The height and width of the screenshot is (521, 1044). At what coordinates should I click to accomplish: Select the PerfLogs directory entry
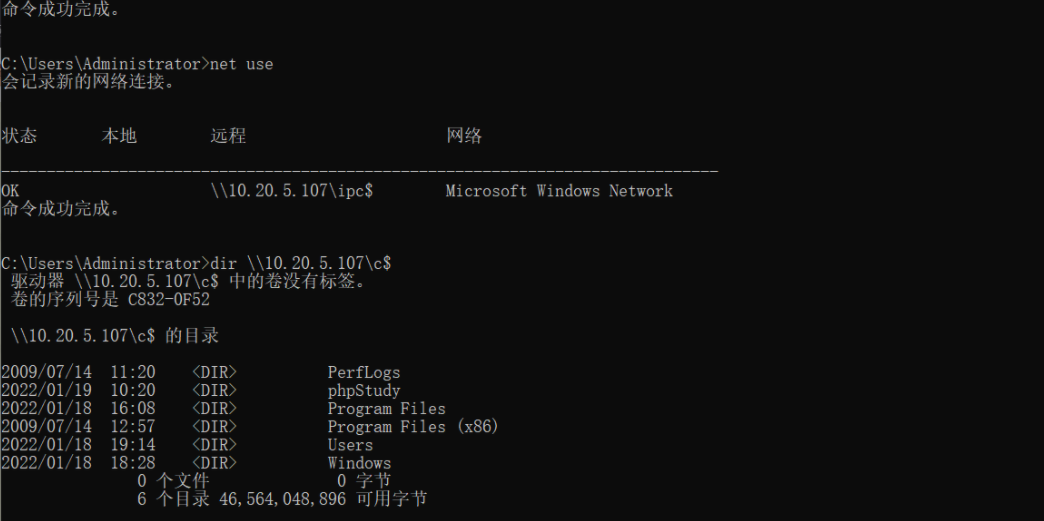(364, 372)
